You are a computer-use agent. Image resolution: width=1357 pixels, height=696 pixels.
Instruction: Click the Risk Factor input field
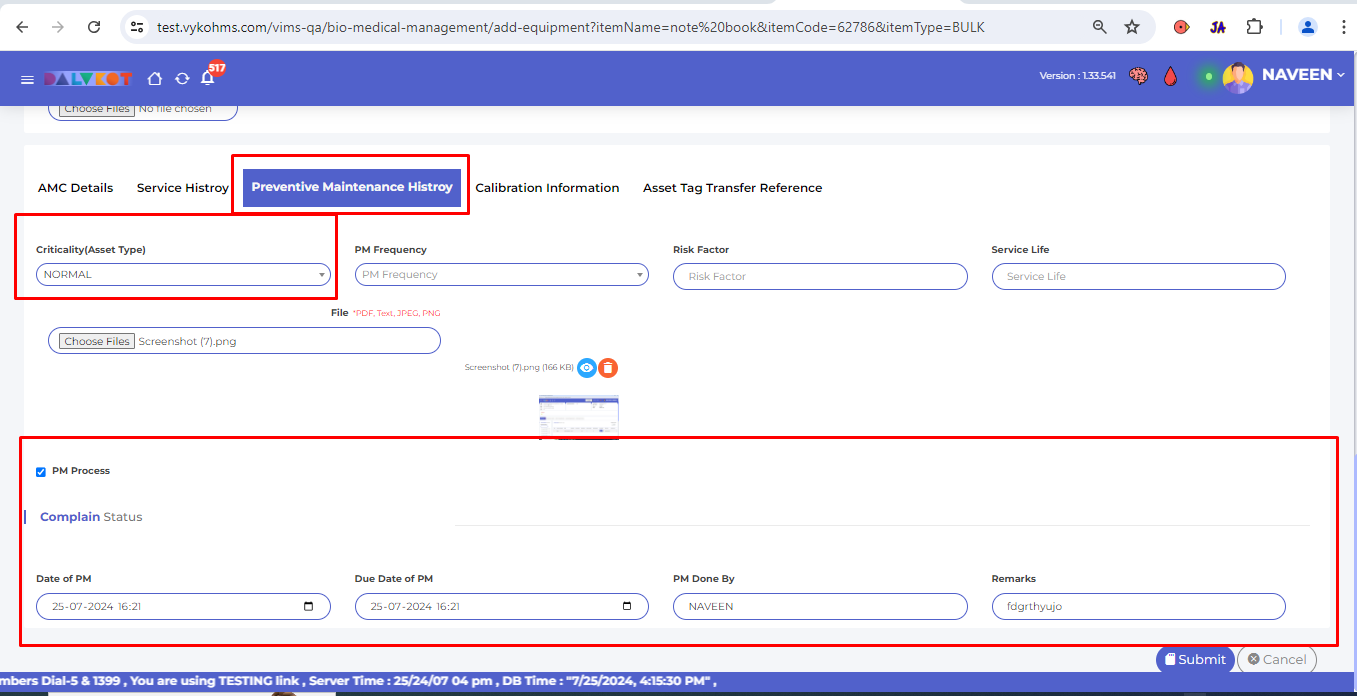pyautogui.click(x=820, y=277)
